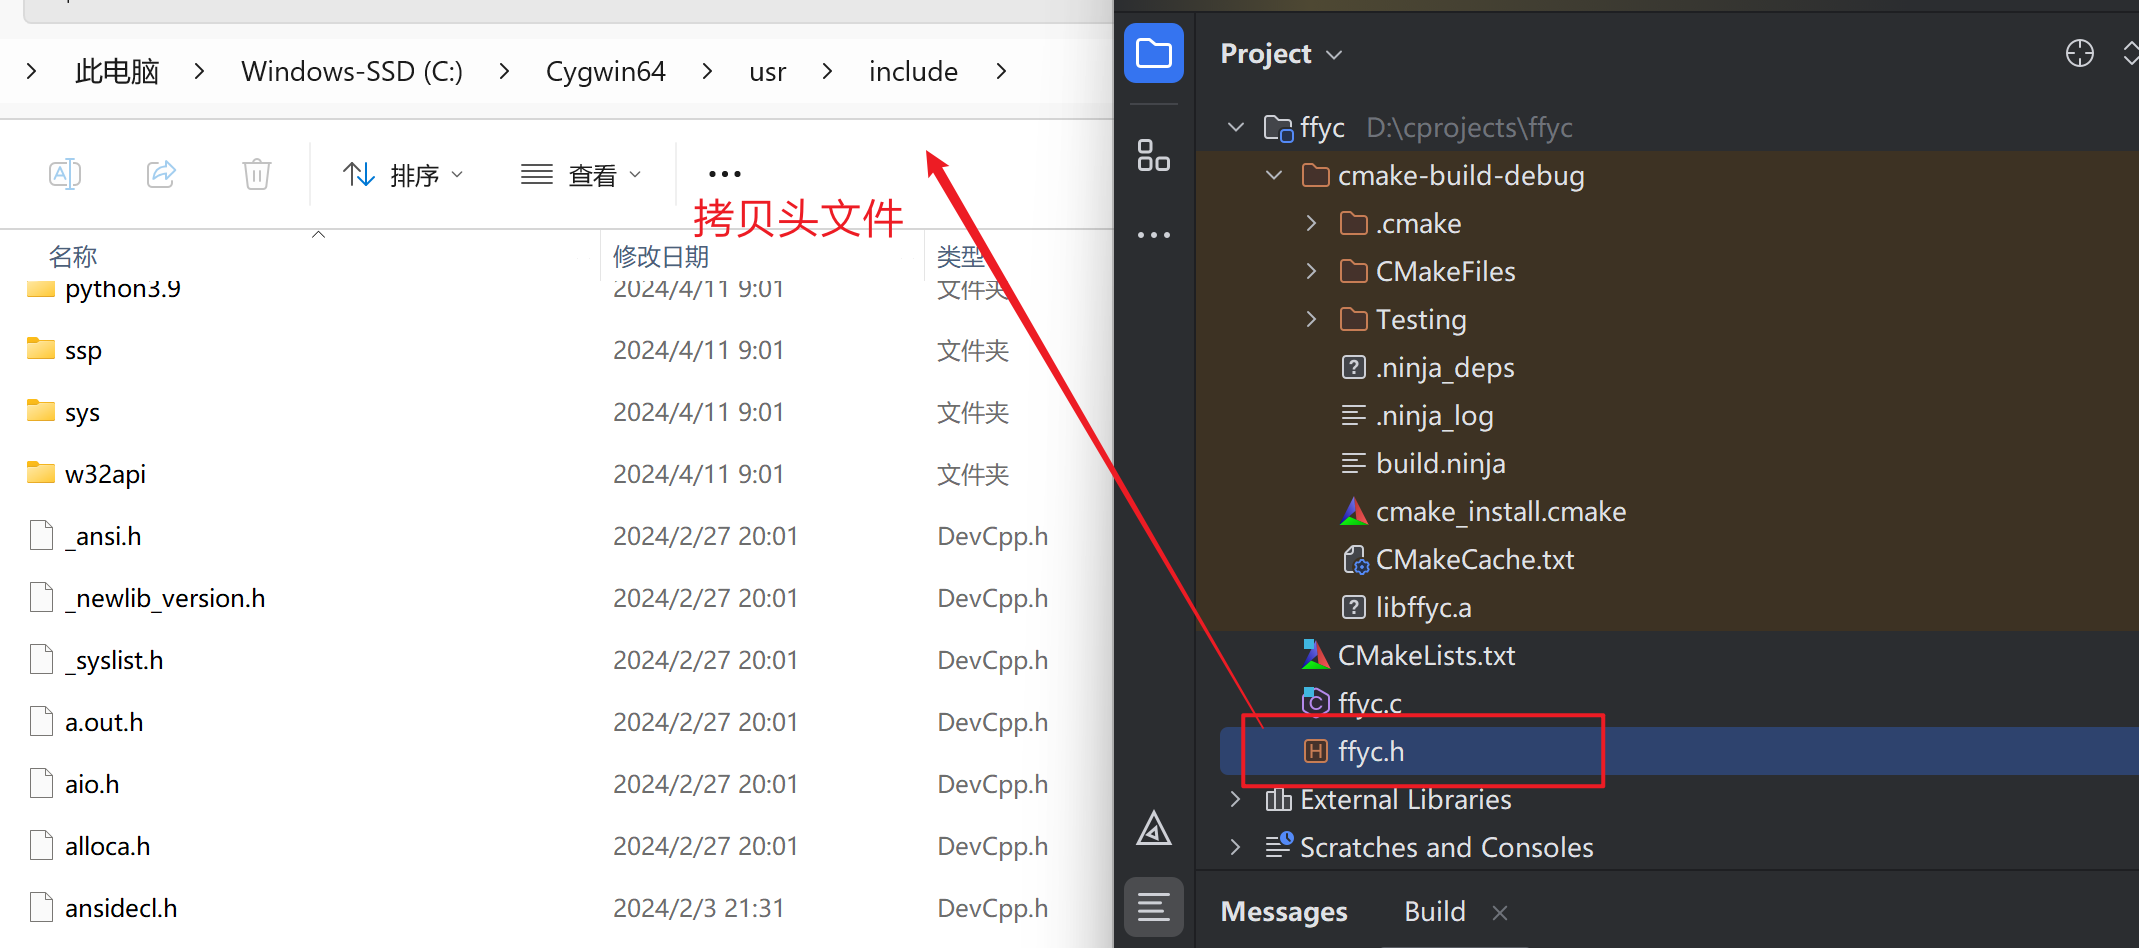Navigate to 此电脑 in address bar
This screenshot has width=2139, height=948.
[117, 71]
